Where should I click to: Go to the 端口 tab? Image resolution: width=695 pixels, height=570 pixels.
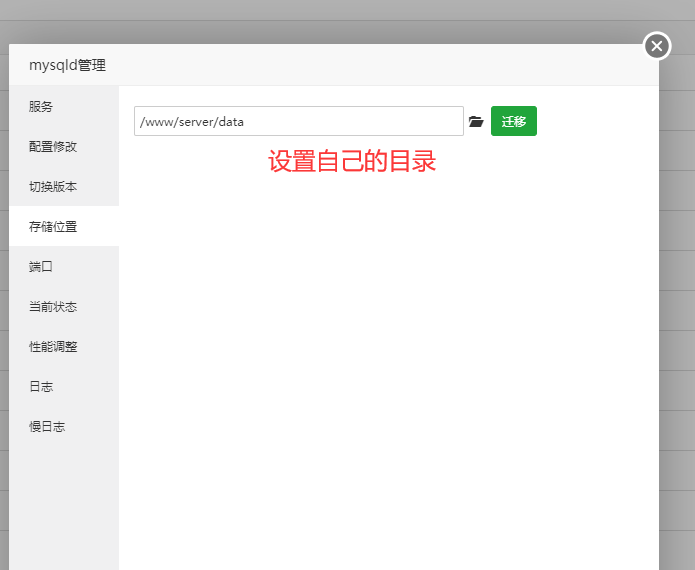point(64,266)
